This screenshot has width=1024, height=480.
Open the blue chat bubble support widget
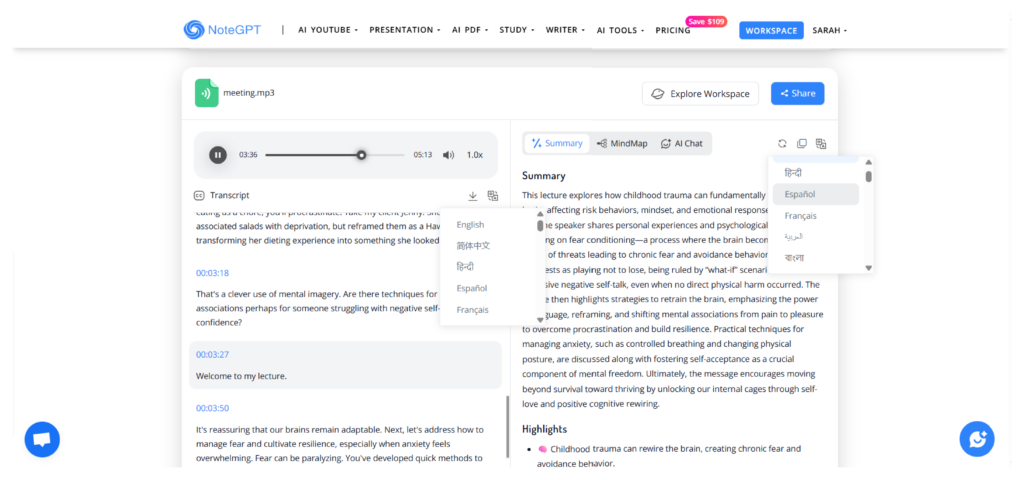click(42, 440)
